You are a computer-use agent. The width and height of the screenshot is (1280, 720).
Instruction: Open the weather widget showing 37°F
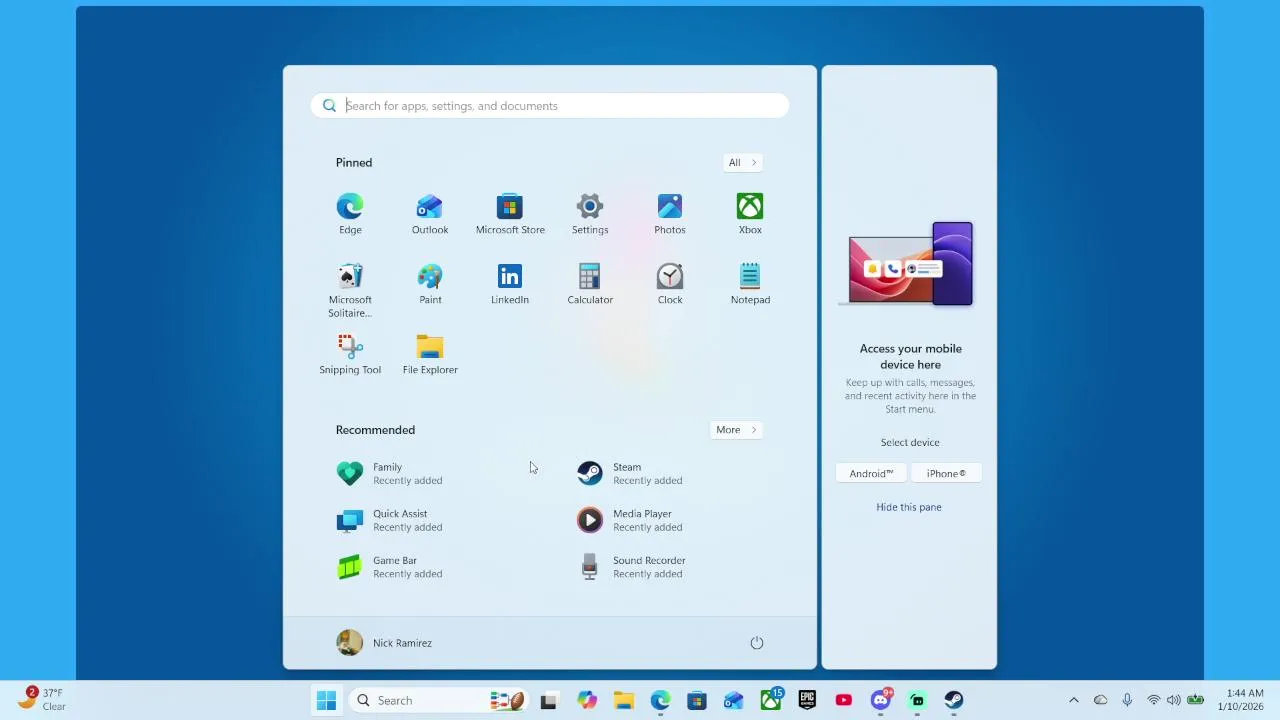[42, 699]
